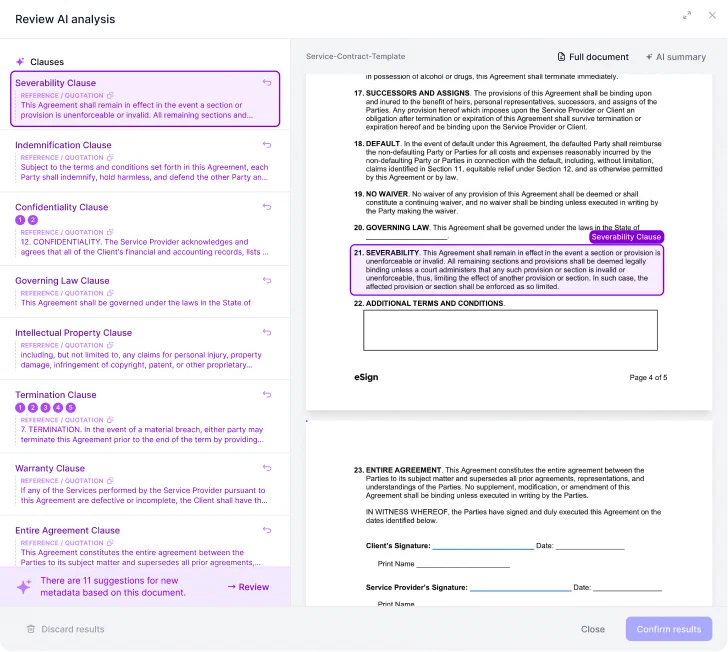
Task: Expand the dialog with the fullscreen icon
Action: point(687,15)
